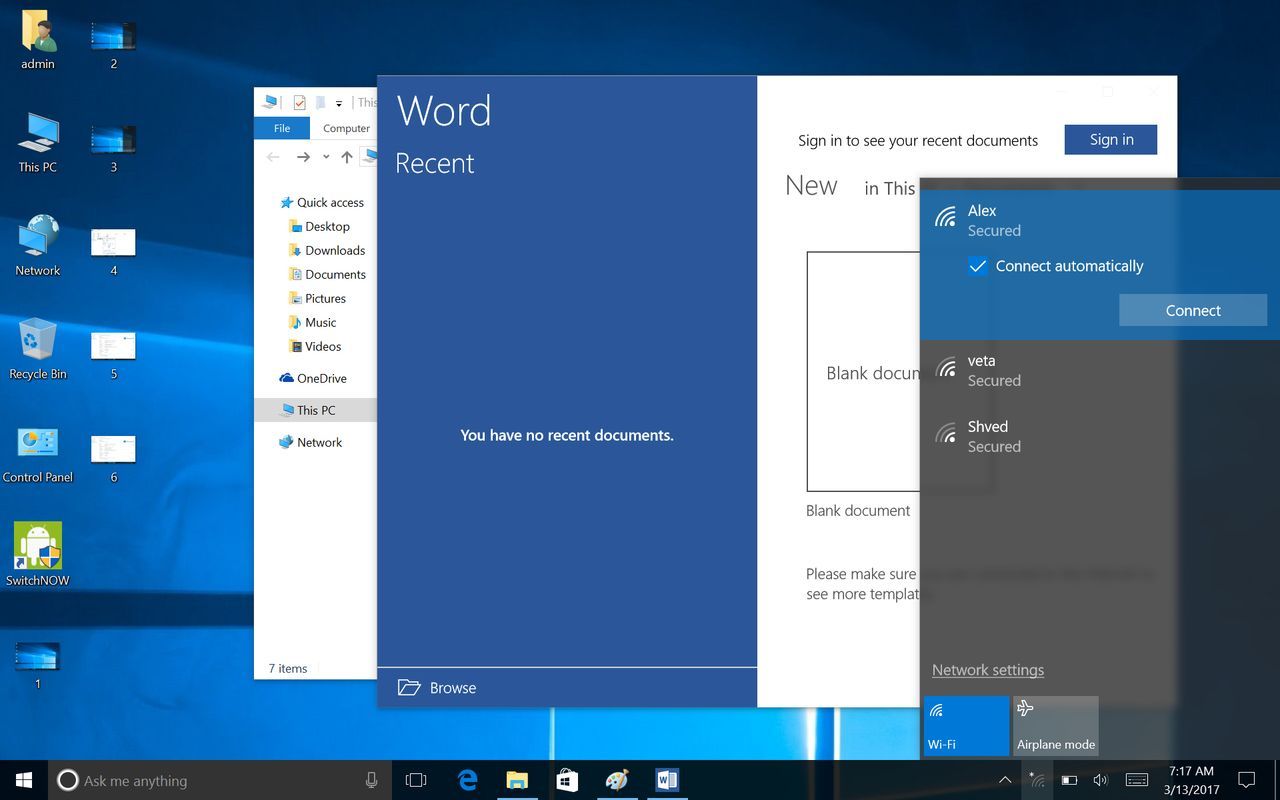The image size is (1280, 800).
Task: Open Microsoft Edge from the taskbar
Action: click(467, 780)
